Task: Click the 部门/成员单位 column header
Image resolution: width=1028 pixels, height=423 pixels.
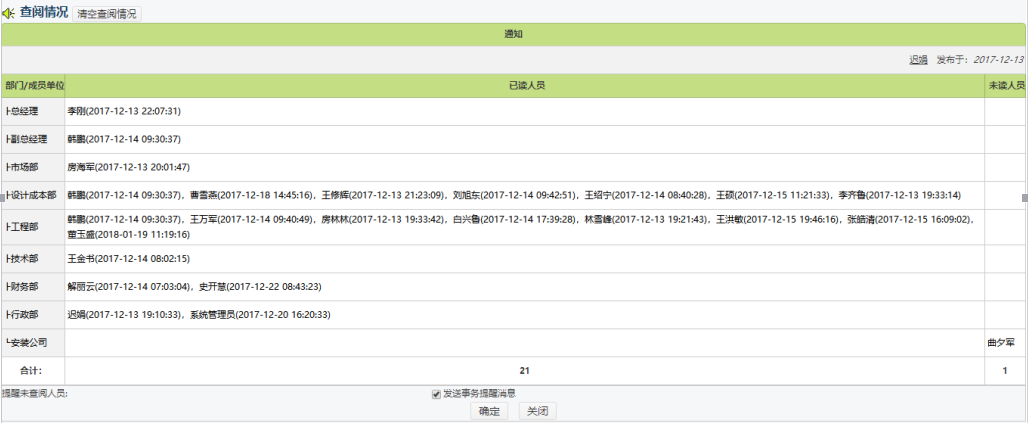Action: 34,86
